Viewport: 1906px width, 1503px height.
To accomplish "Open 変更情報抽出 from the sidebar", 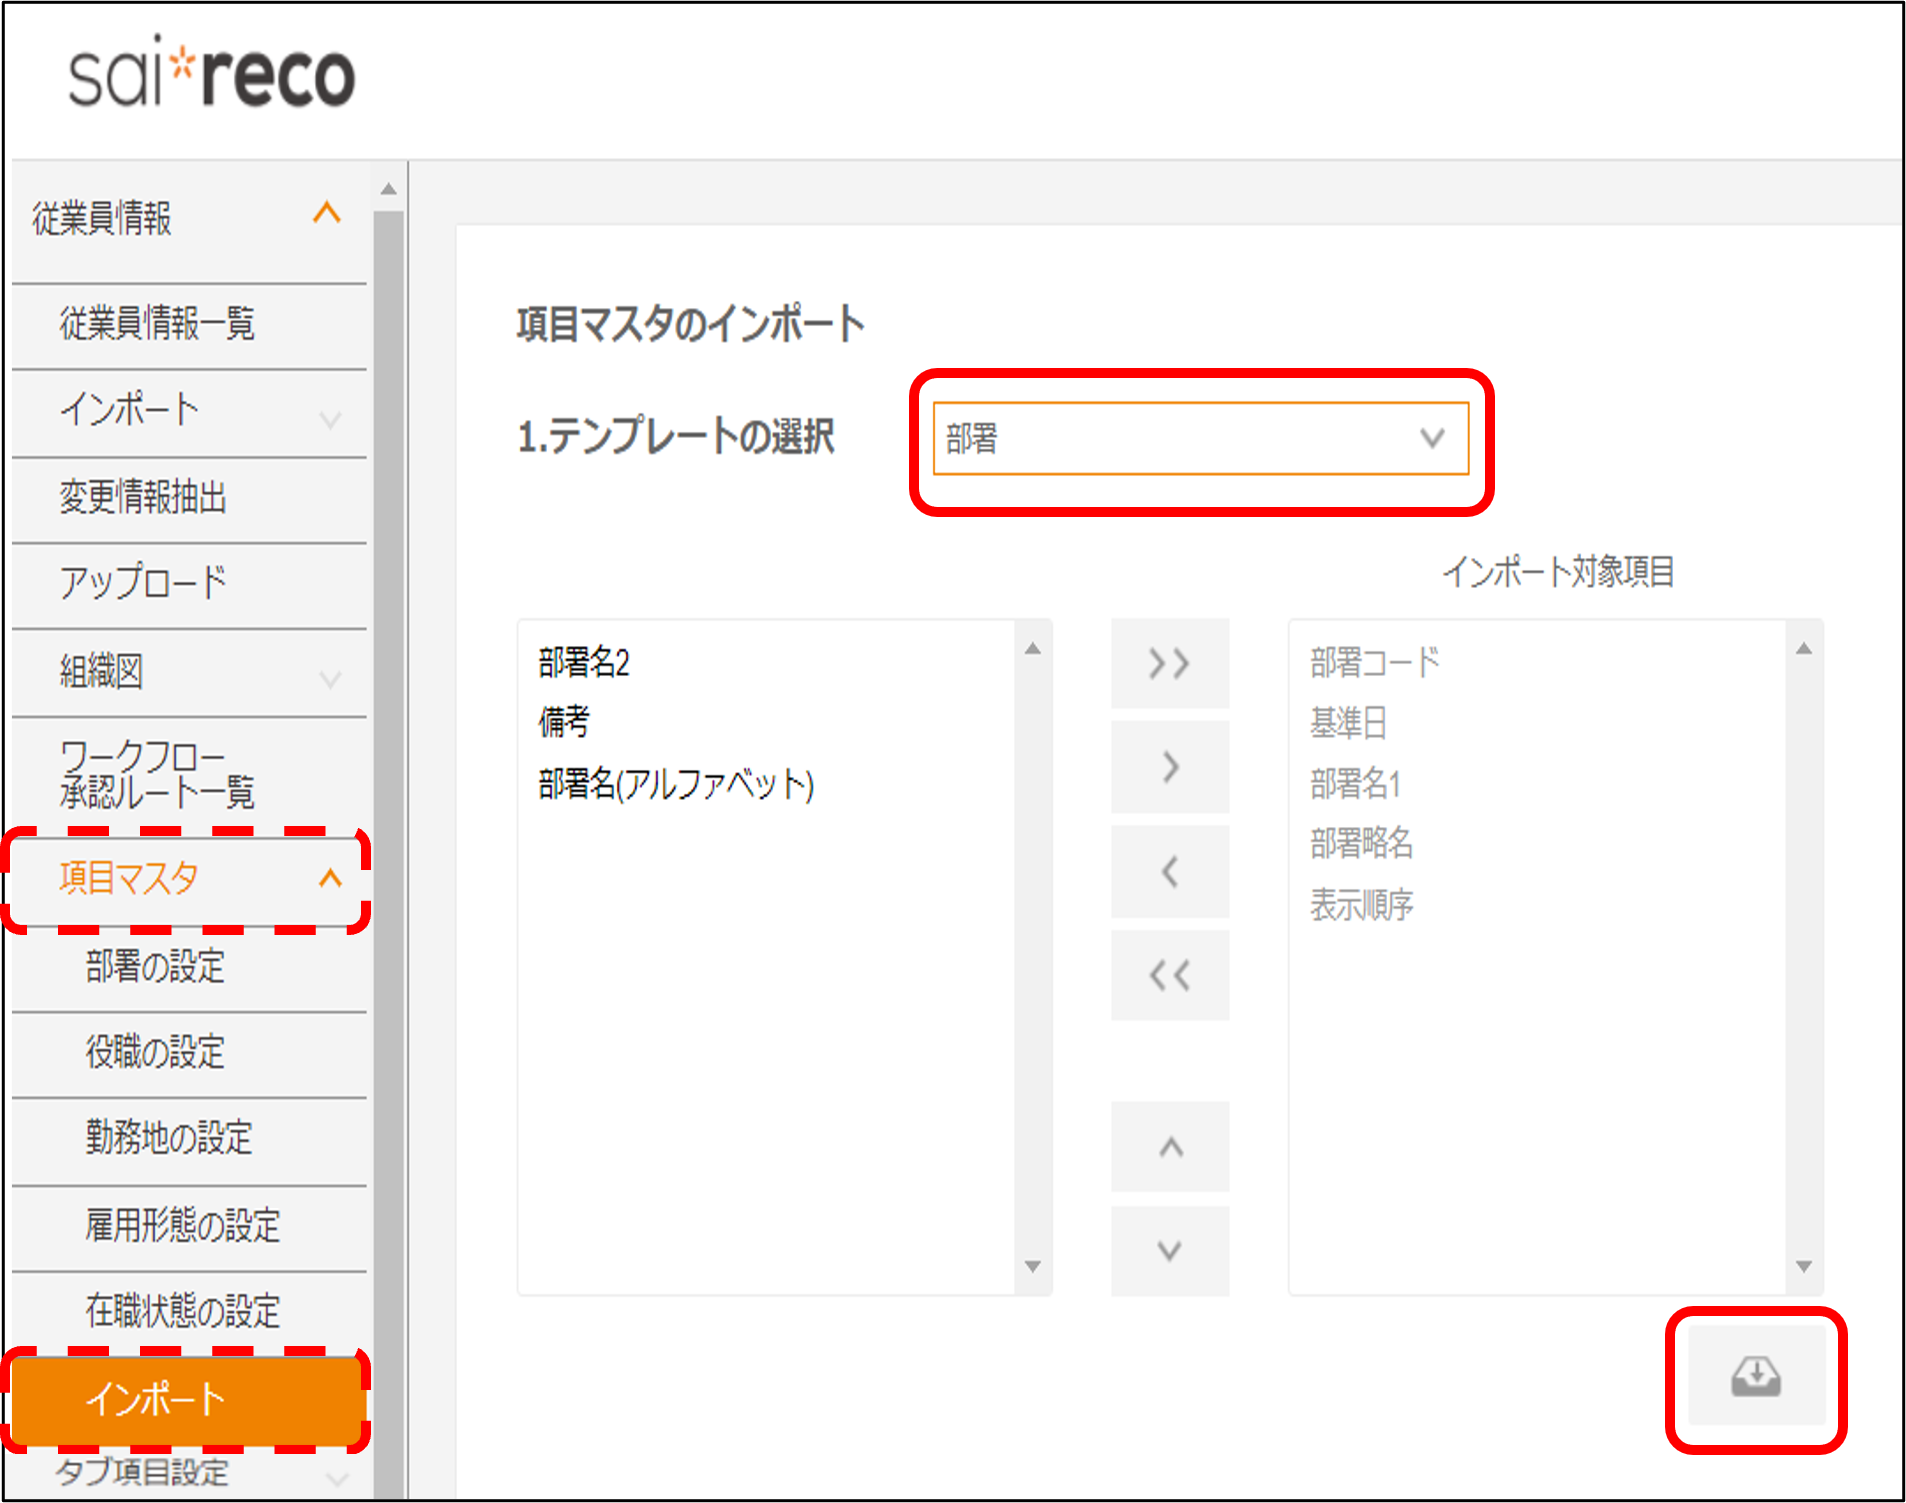I will coord(143,497).
